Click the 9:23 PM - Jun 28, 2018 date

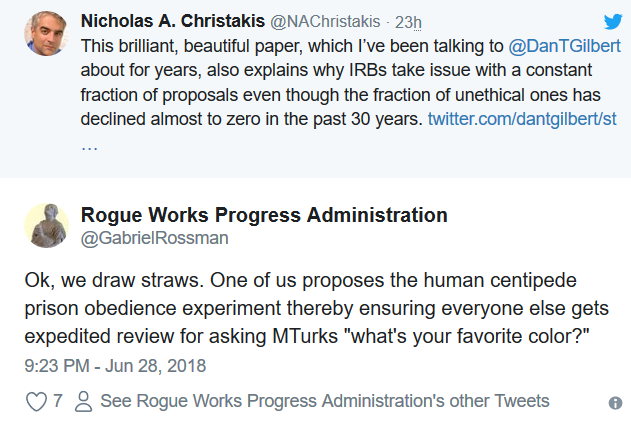click(115, 366)
